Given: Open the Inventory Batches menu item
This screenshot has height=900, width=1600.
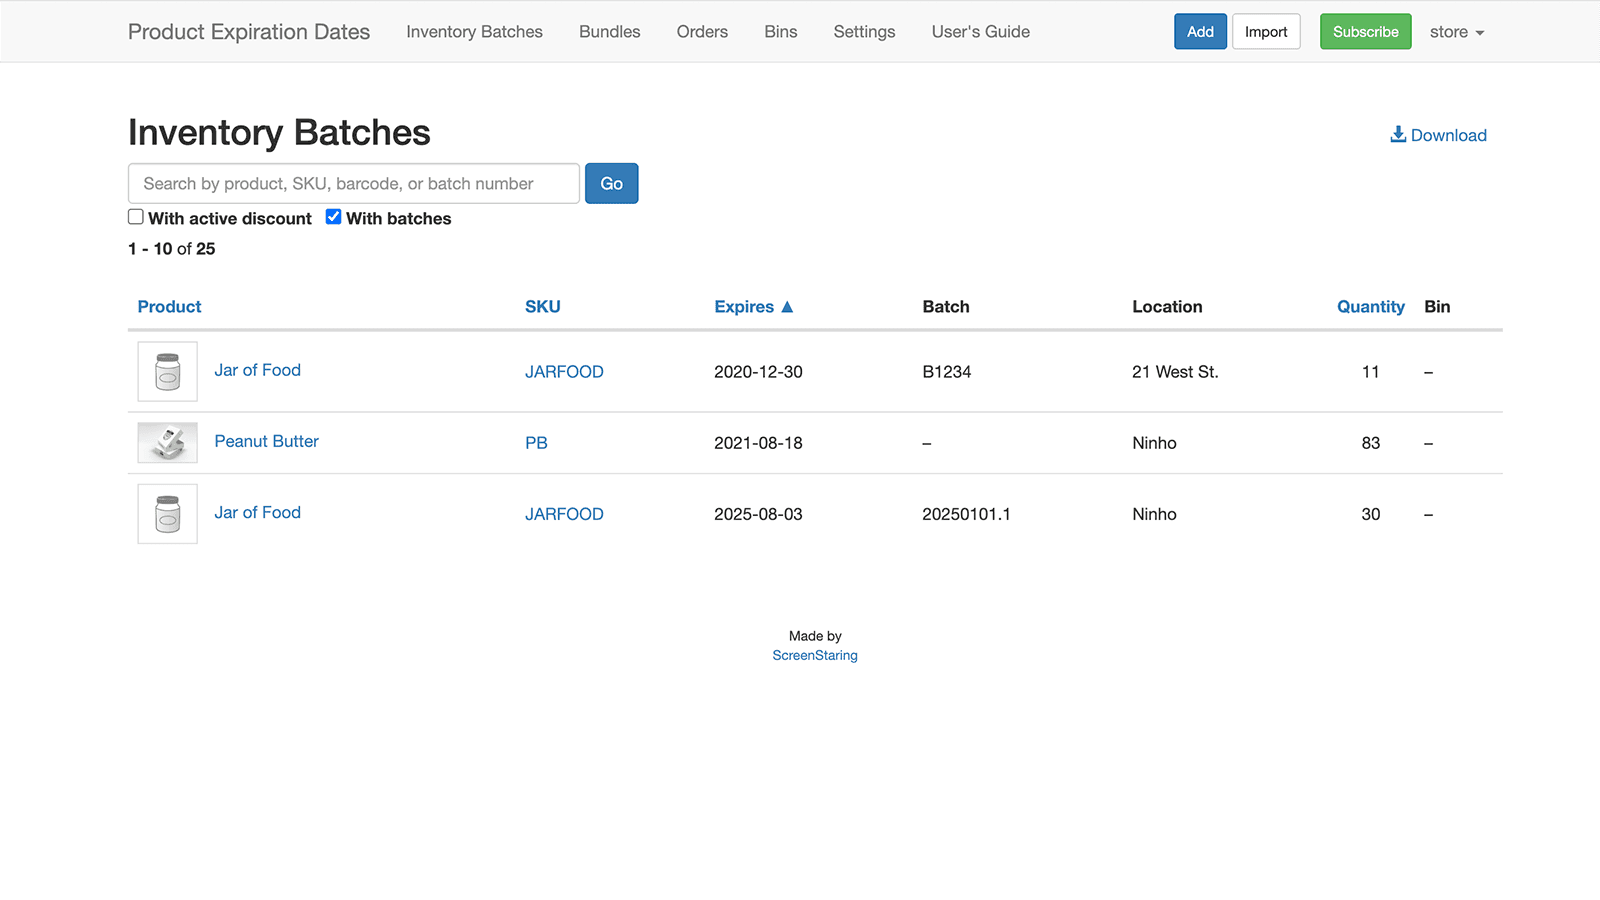Looking at the screenshot, I should pyautogui.click(x=473, y=31).
